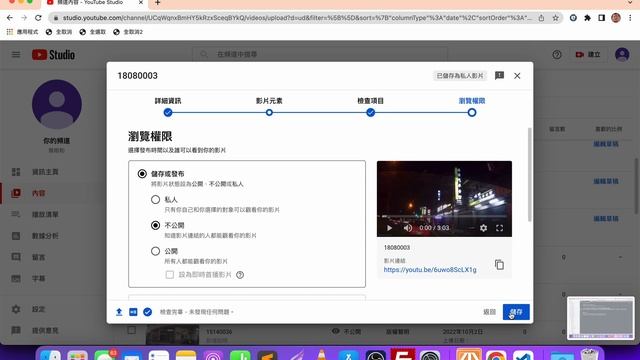This screenshot has height=360, width=640.
Task: Click the 已儲存為私人影片 status badge
Action: [x=460, y=76]
